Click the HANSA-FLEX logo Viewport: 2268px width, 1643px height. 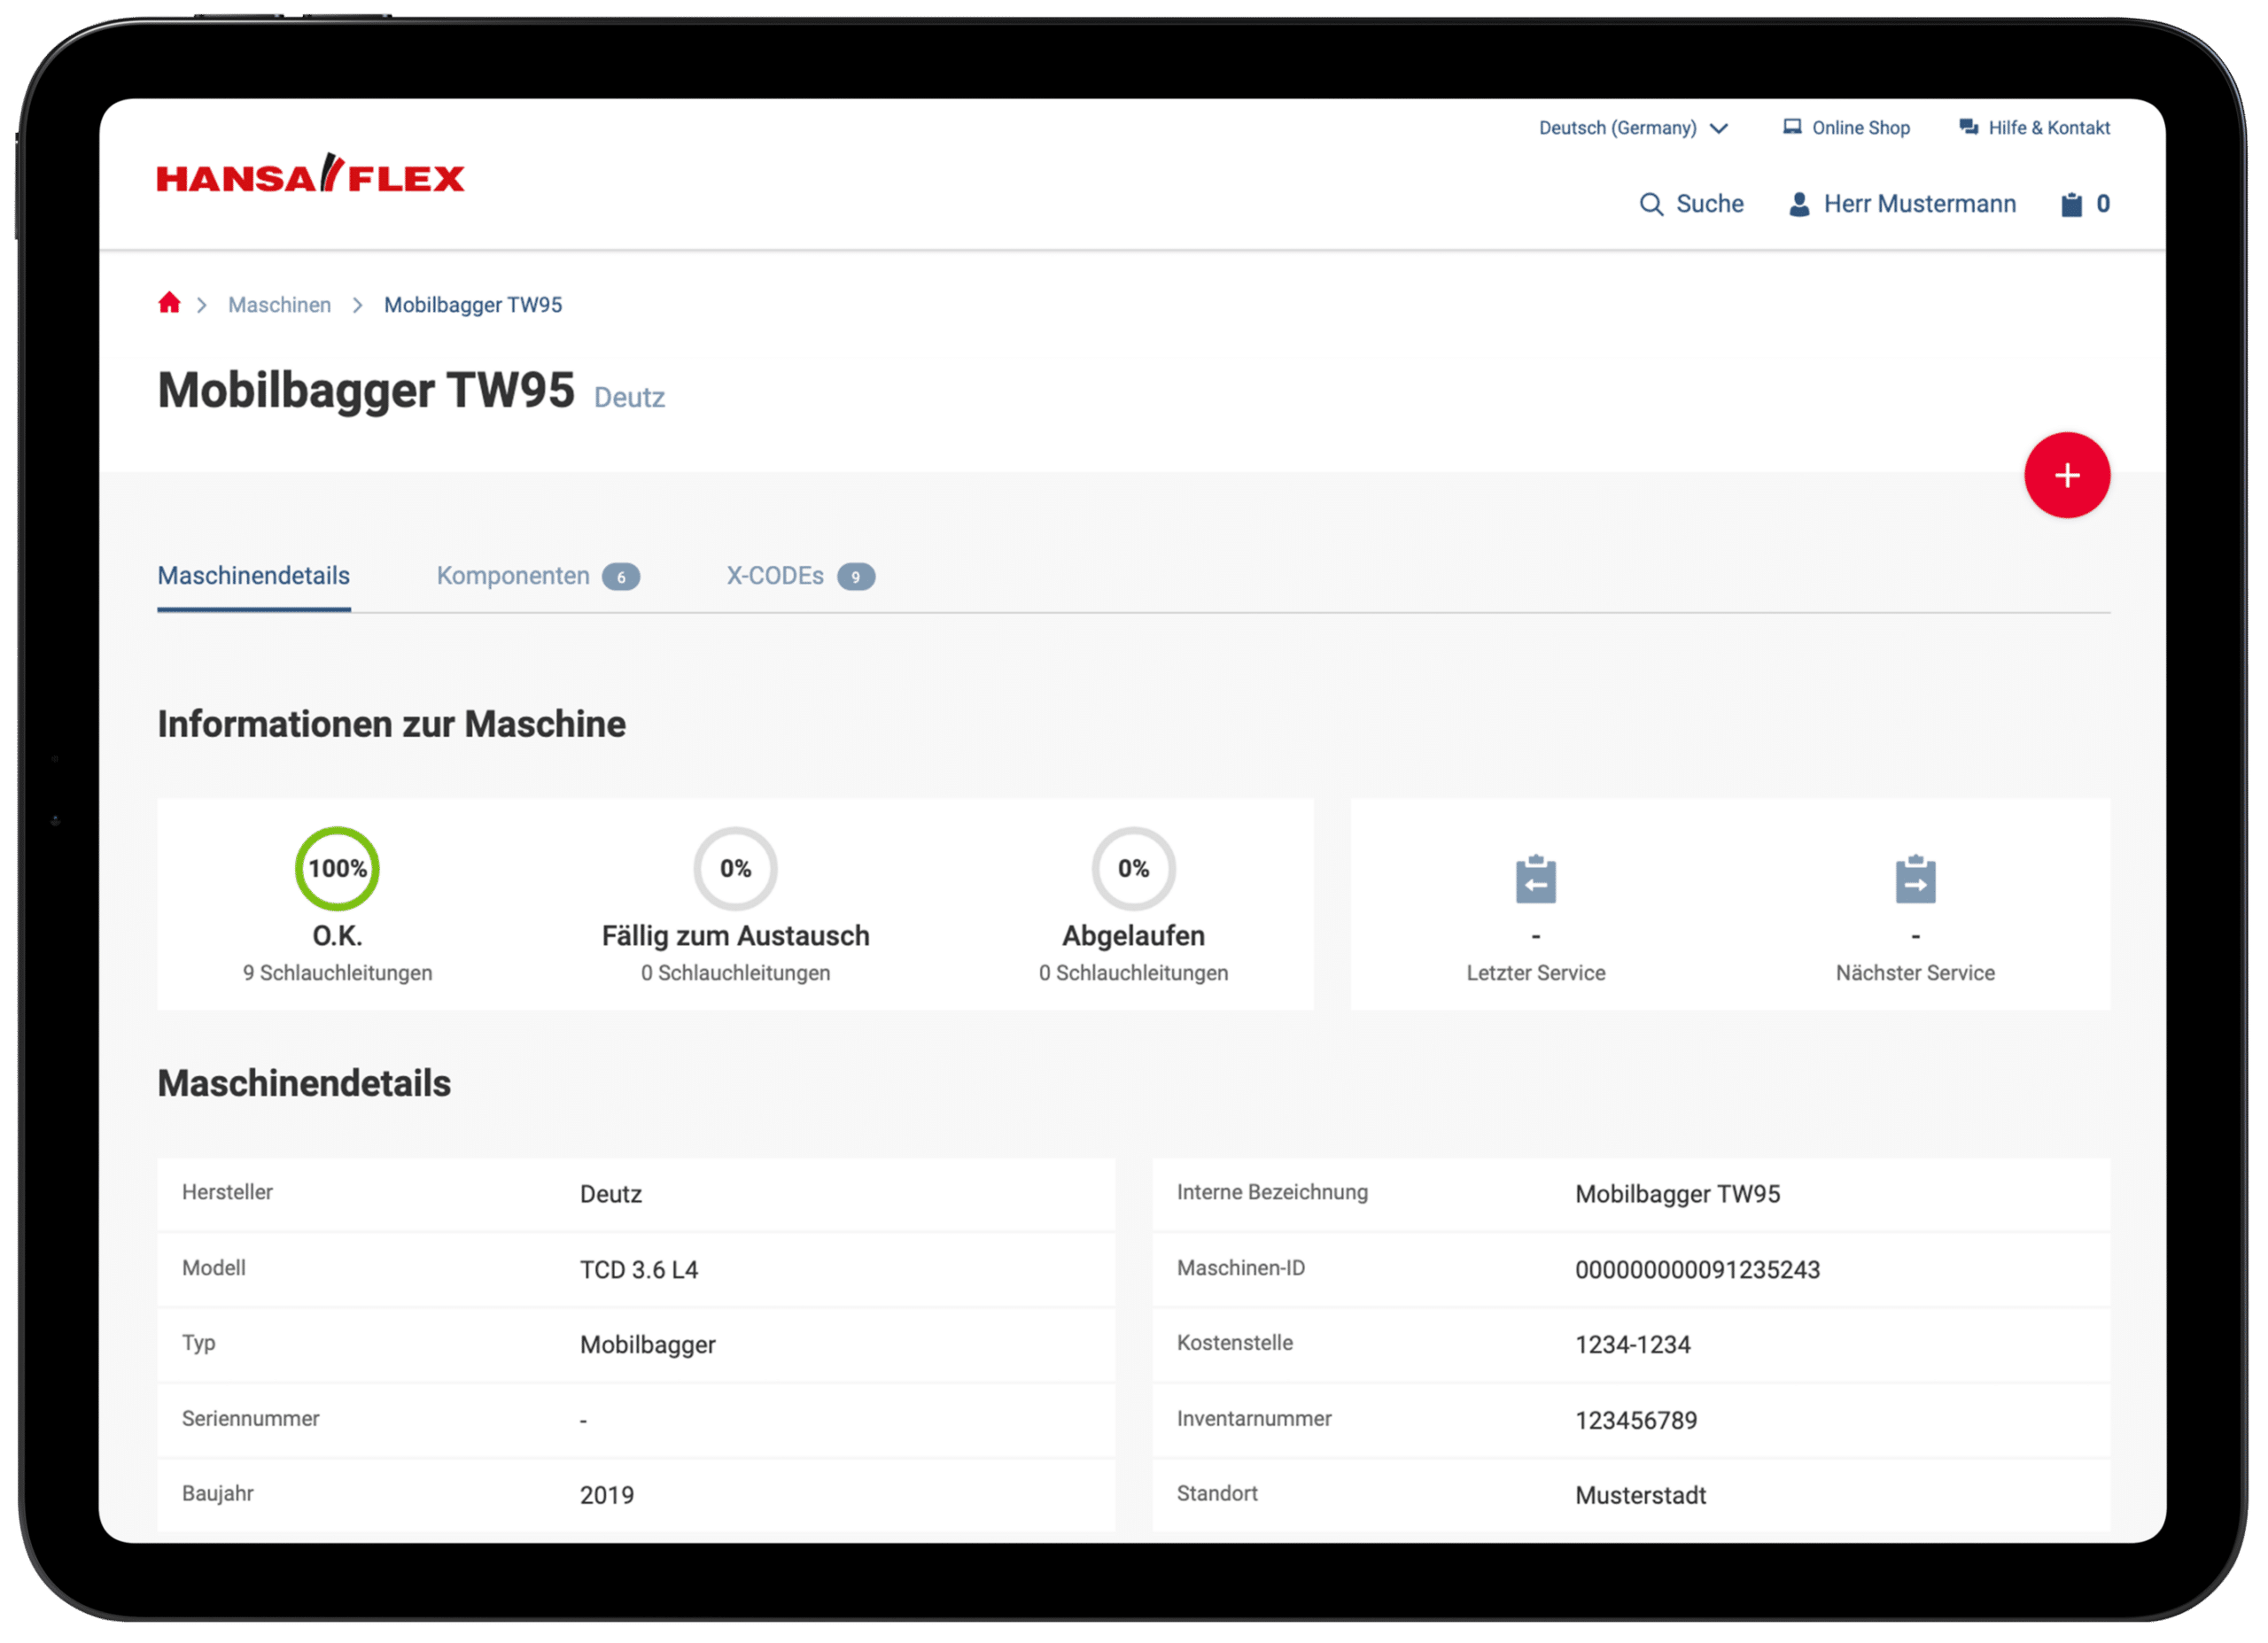pos(311,175)
